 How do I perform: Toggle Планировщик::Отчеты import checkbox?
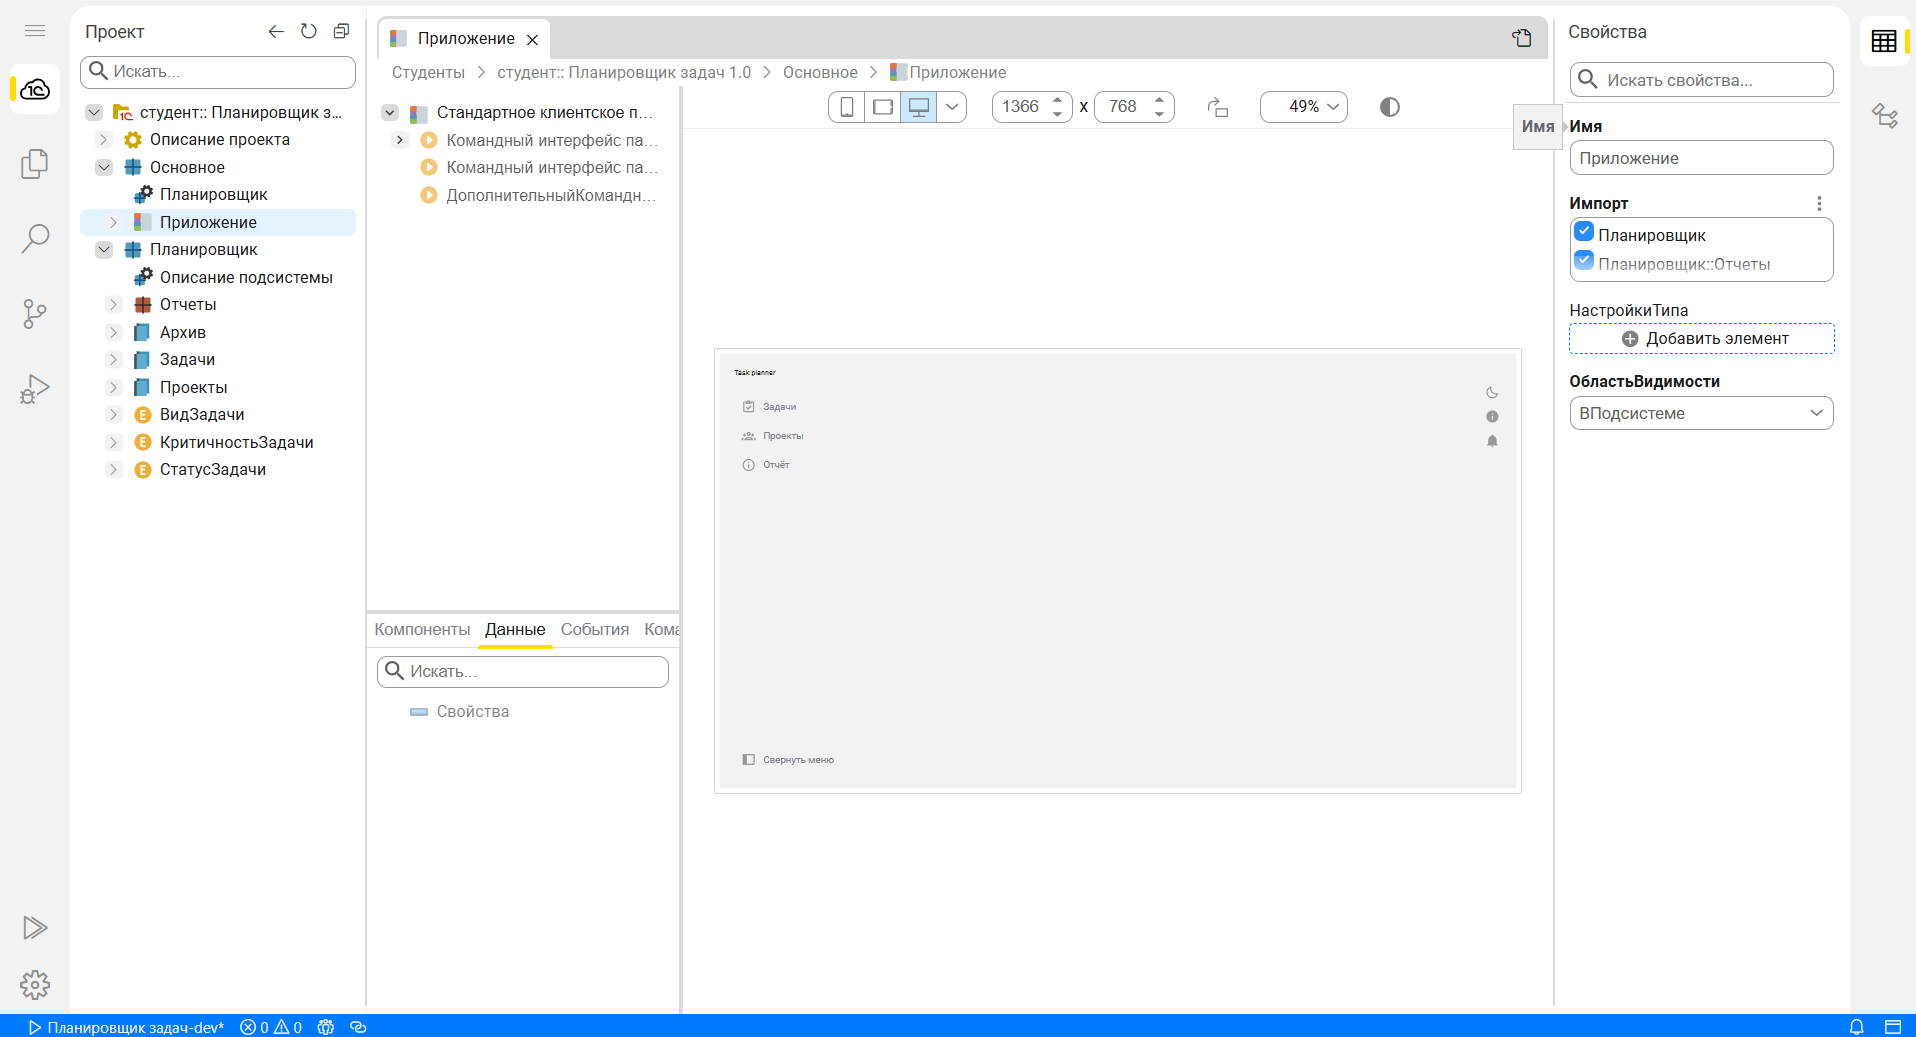(1584, 262)
